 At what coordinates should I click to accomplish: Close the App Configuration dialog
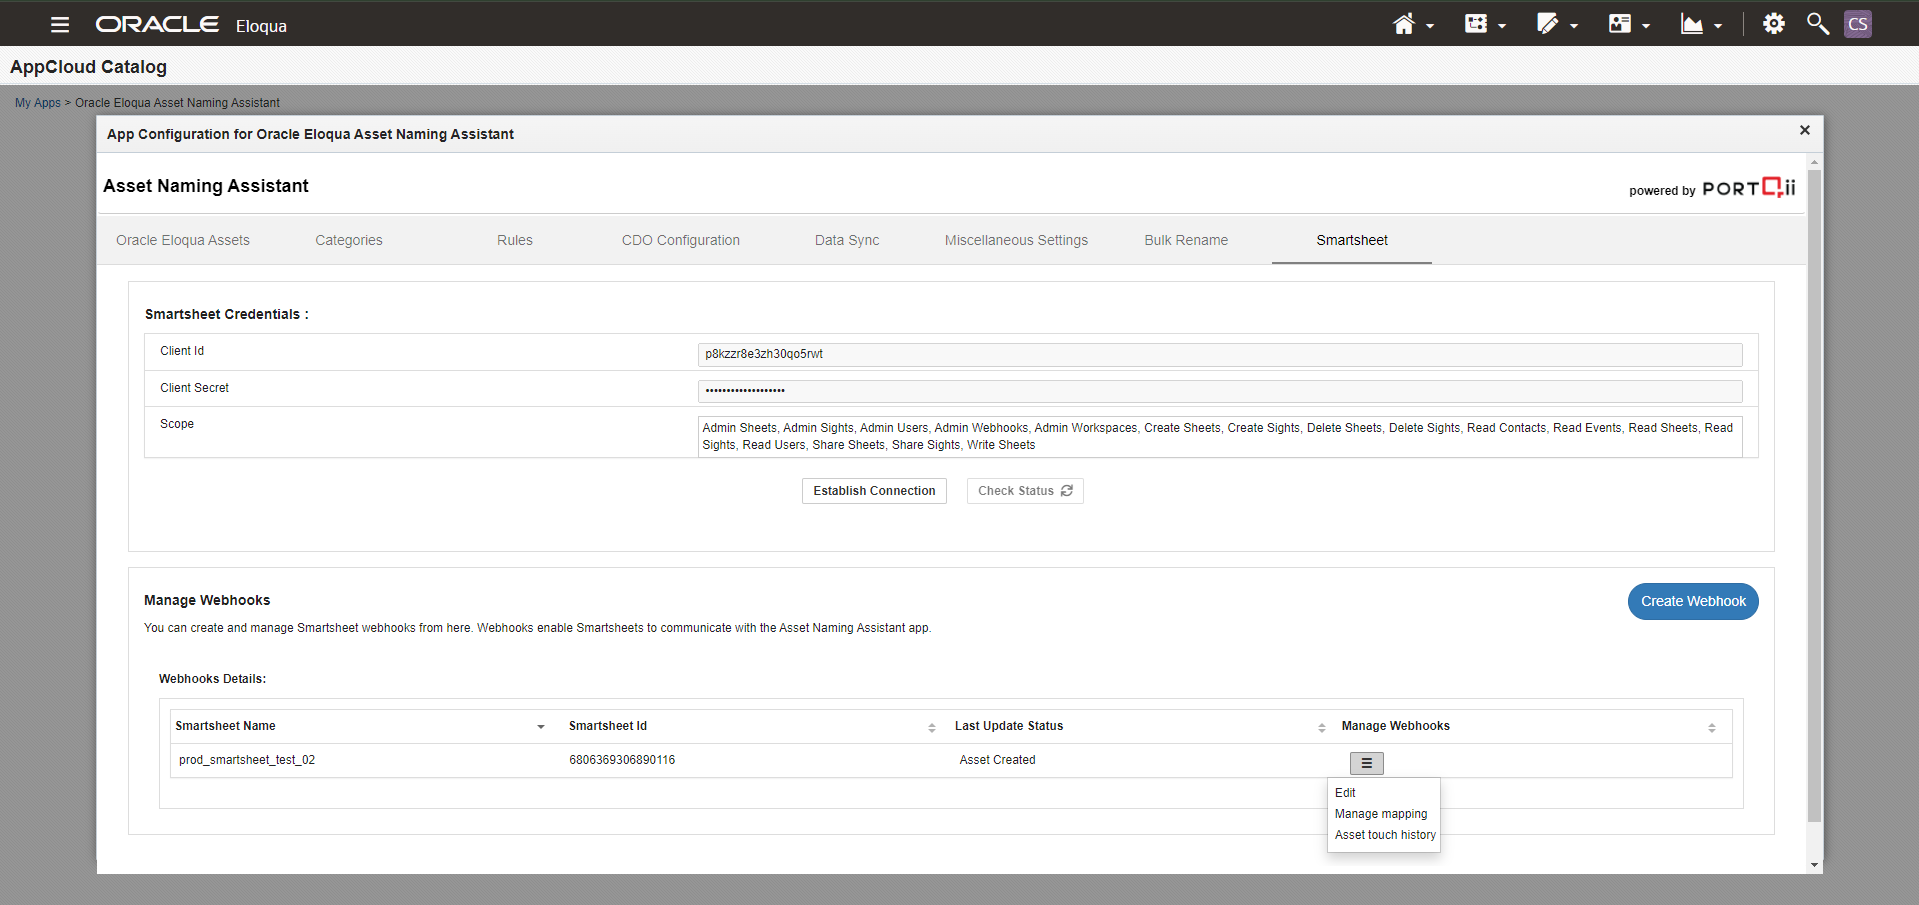pyautogui.click(x=1804, y=131)
